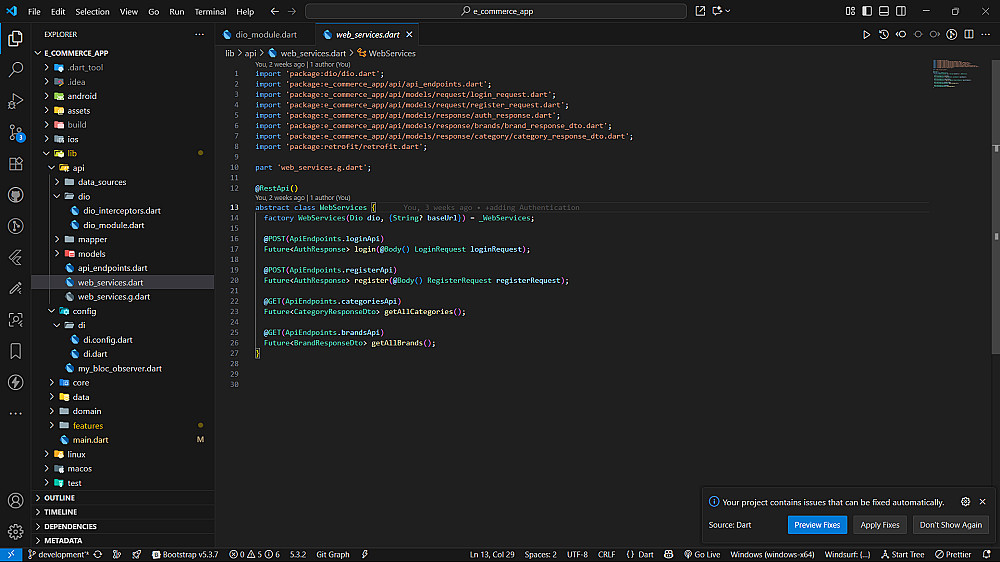Click Don't Show Again button
The height and width of the screenshot is (562, 1000).
tap(950, 525)
